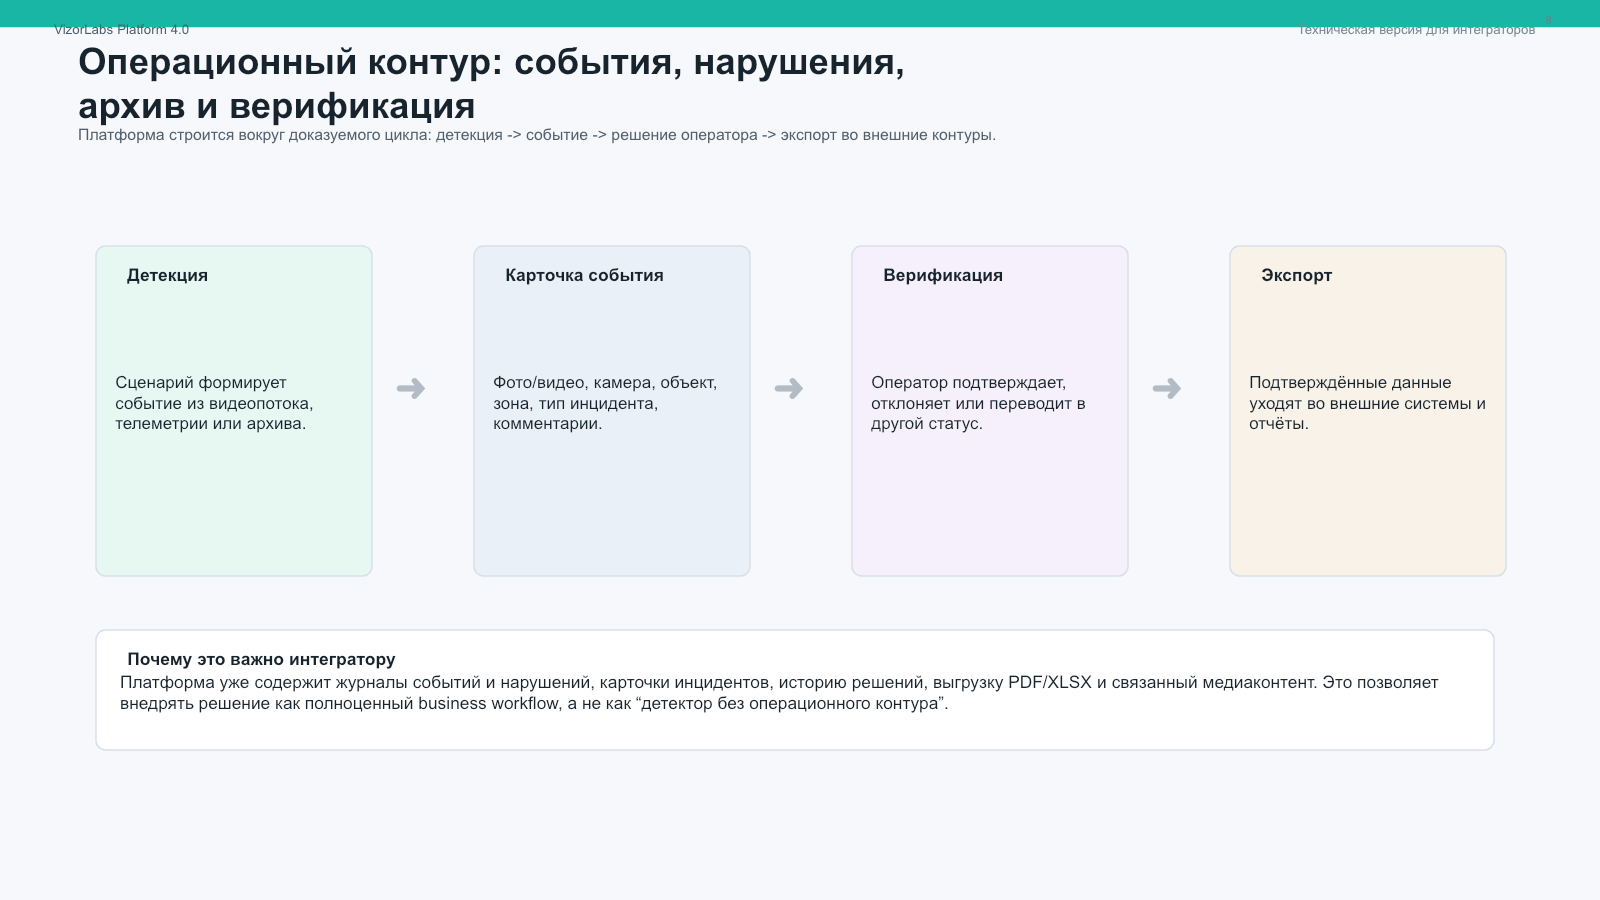Click the second title line 'архив и верификация'
This screenshot has width=1600, height=900.
(x=277, y=106)
